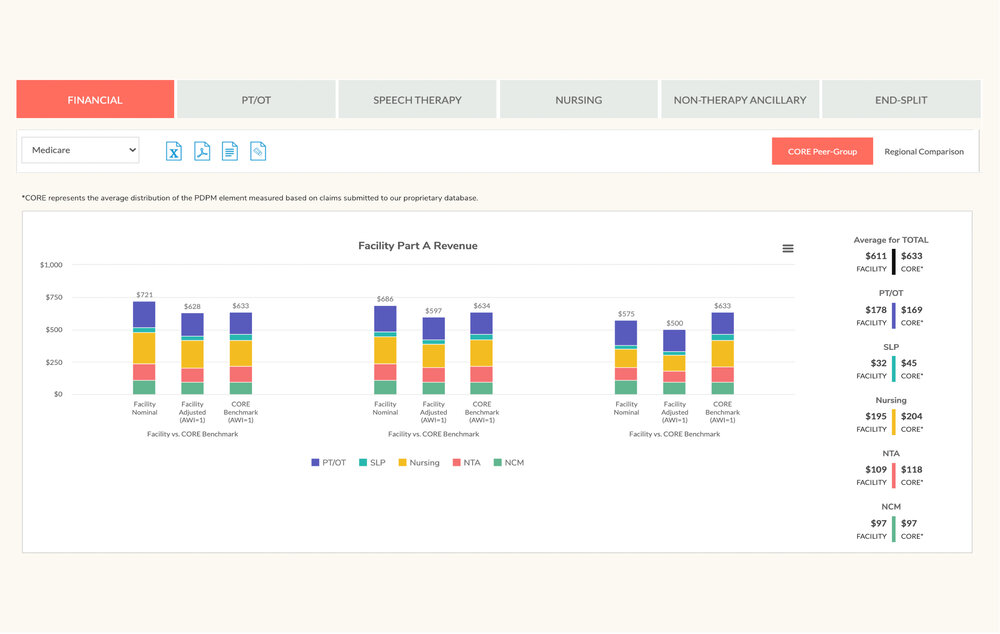Open the chart context menu hamburger

coord(788,248)
